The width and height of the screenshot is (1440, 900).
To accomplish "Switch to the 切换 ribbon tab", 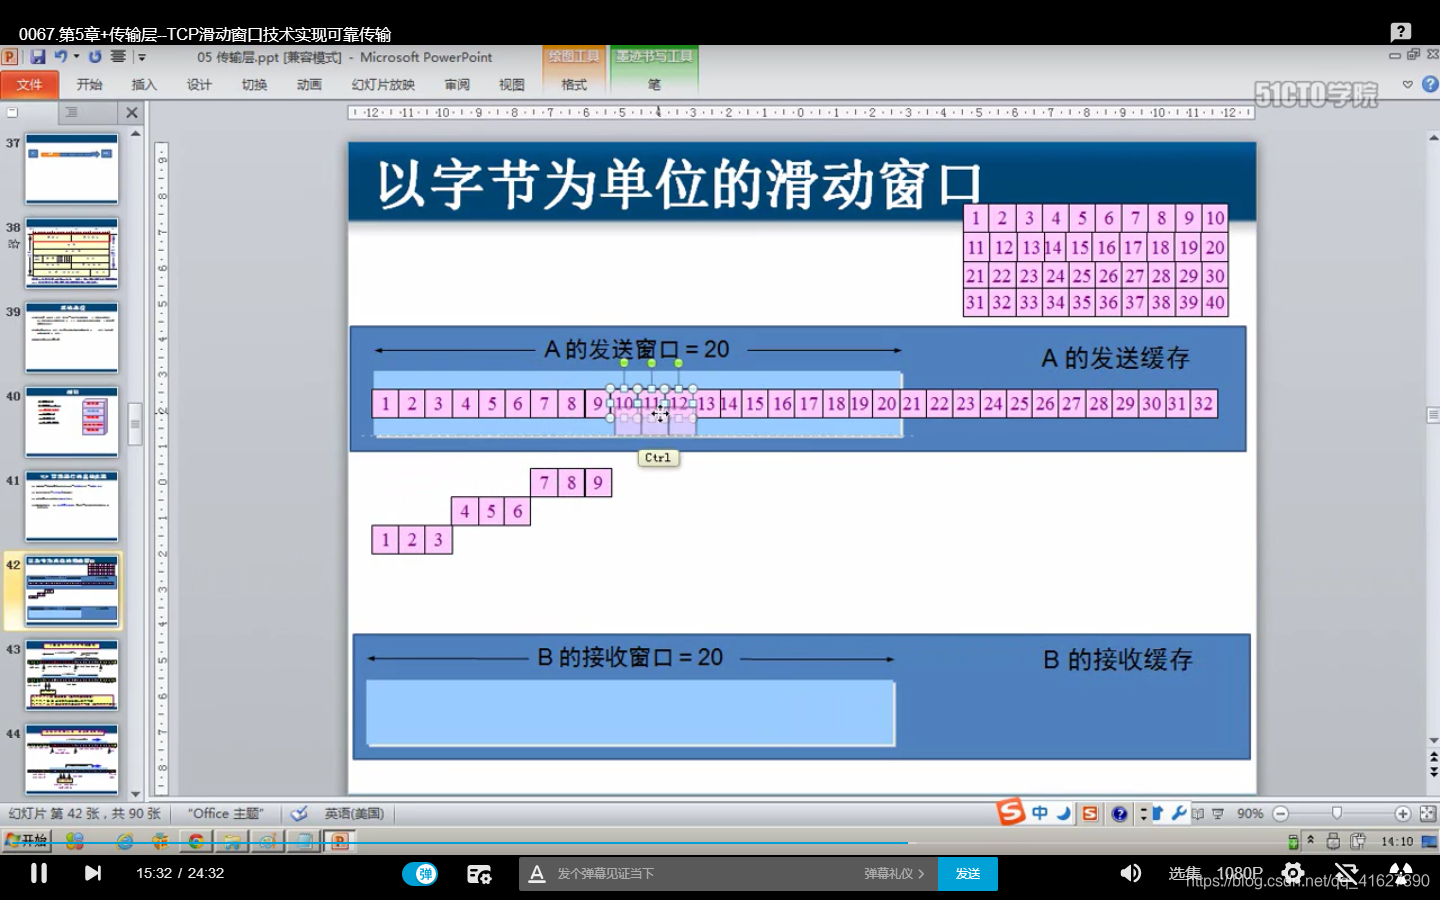I will coord(254,85).
